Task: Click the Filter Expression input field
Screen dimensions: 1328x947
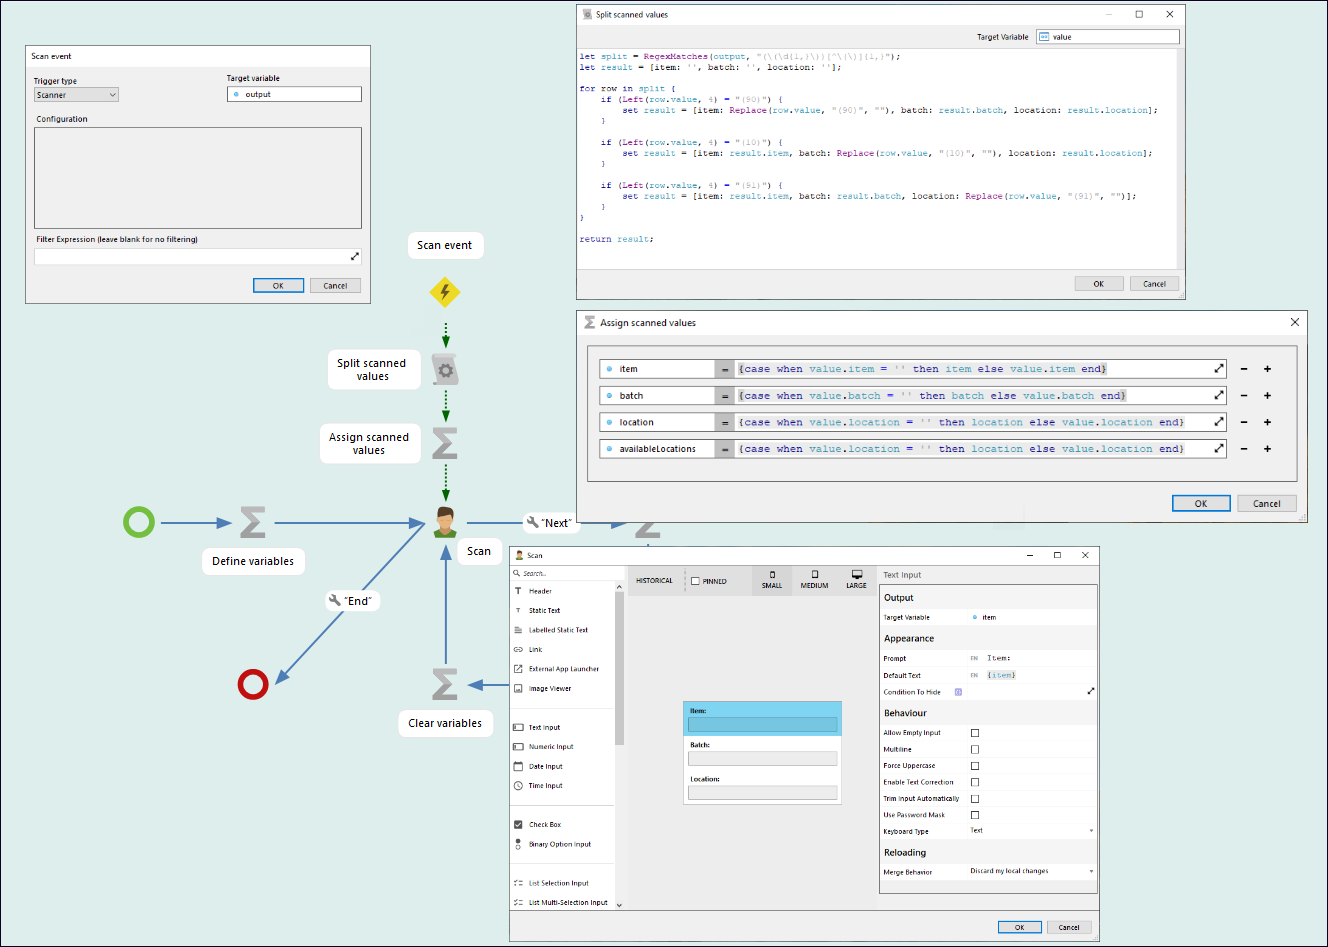Action: tap(190, 257)
